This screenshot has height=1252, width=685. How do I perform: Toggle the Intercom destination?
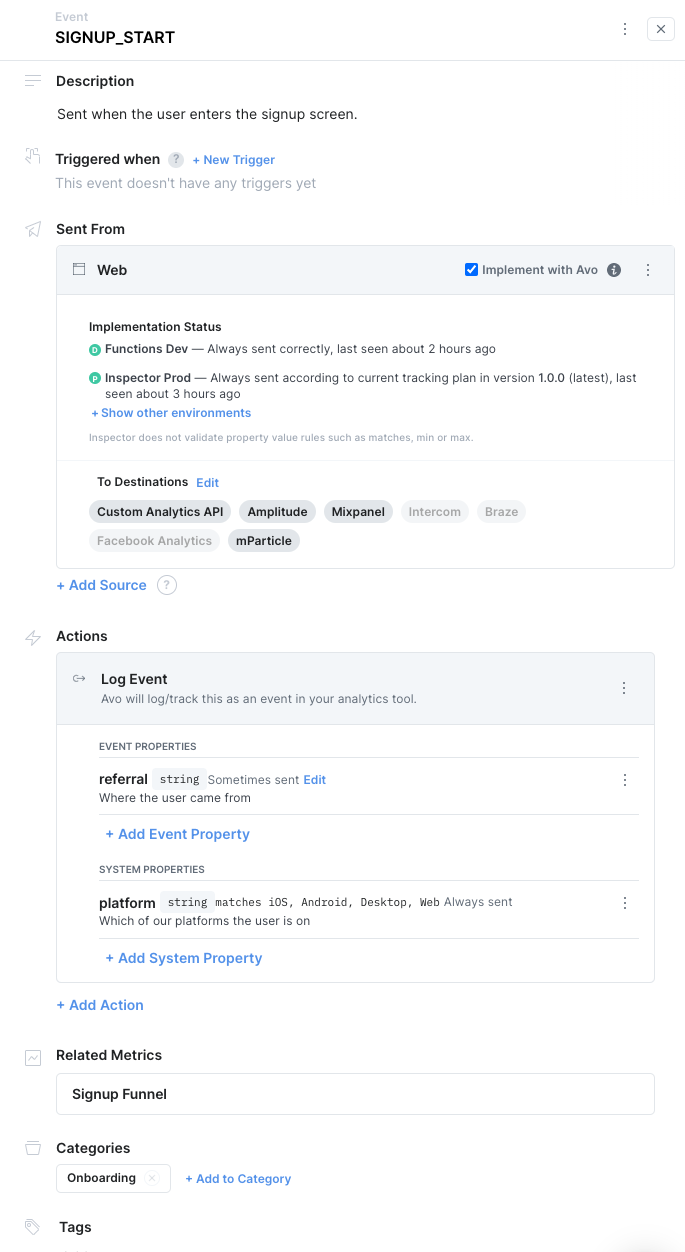(435, 512)
